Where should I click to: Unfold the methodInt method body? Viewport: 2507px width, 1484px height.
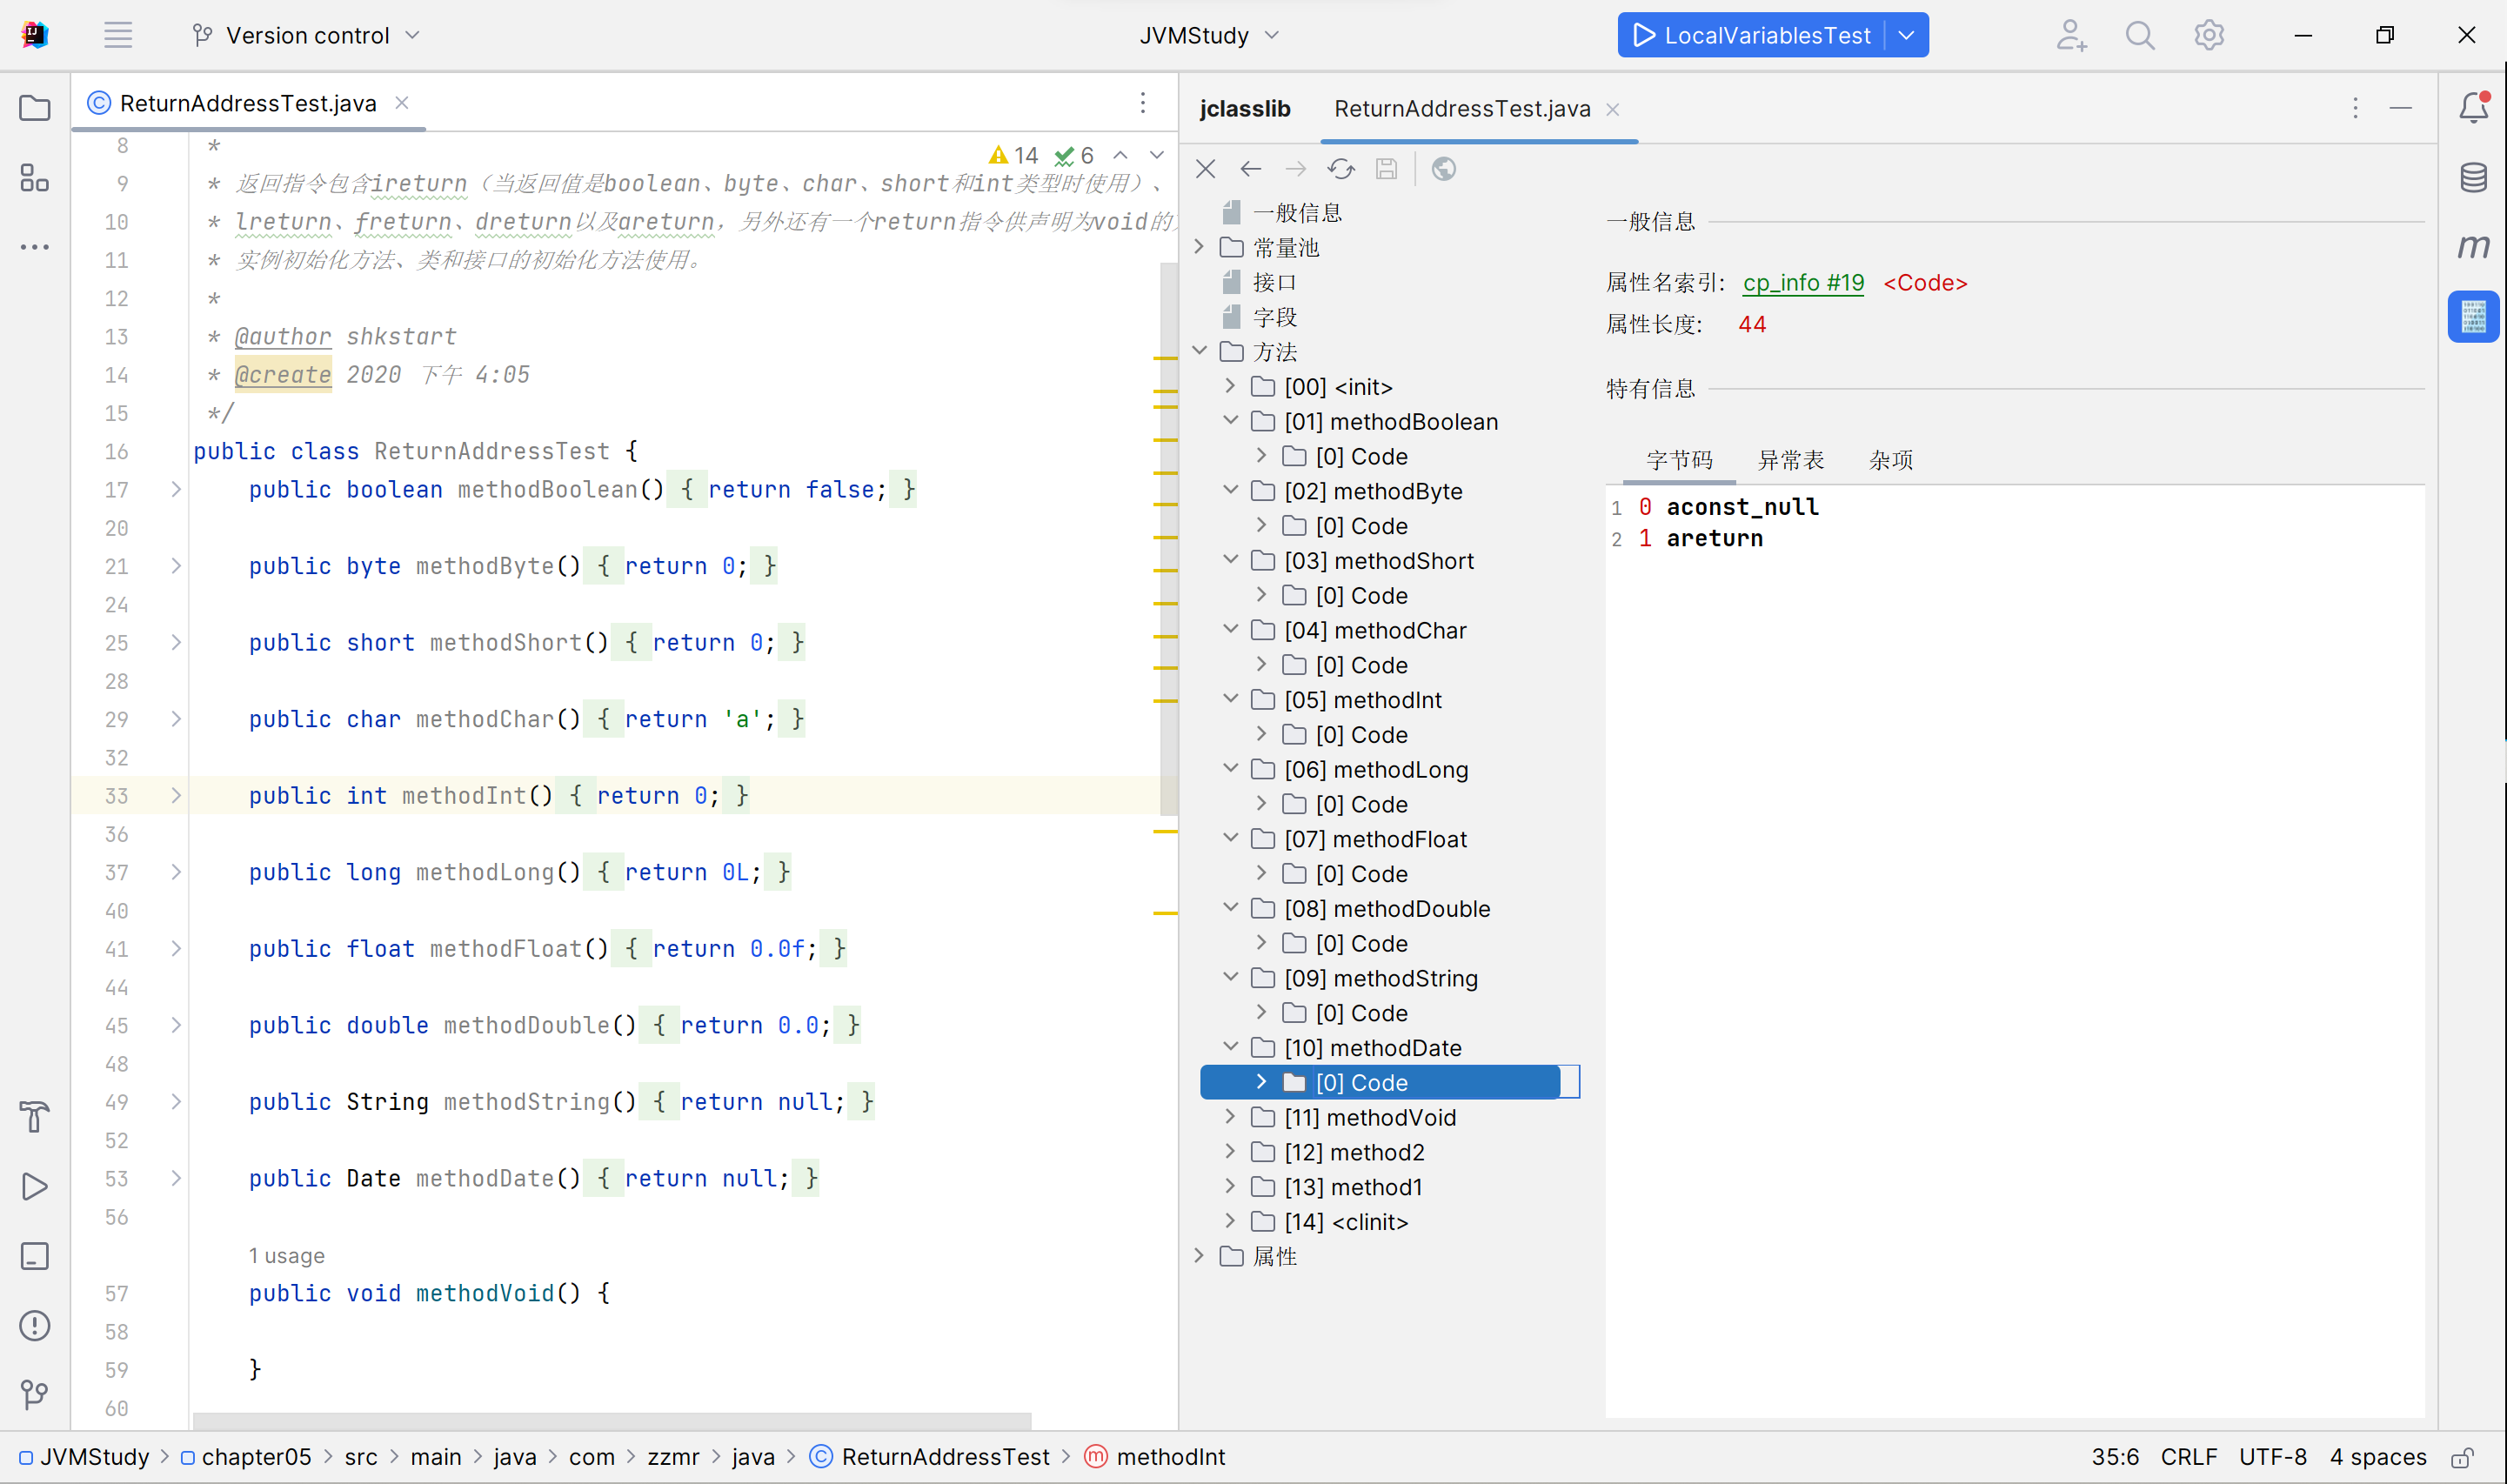click(176, 796)
